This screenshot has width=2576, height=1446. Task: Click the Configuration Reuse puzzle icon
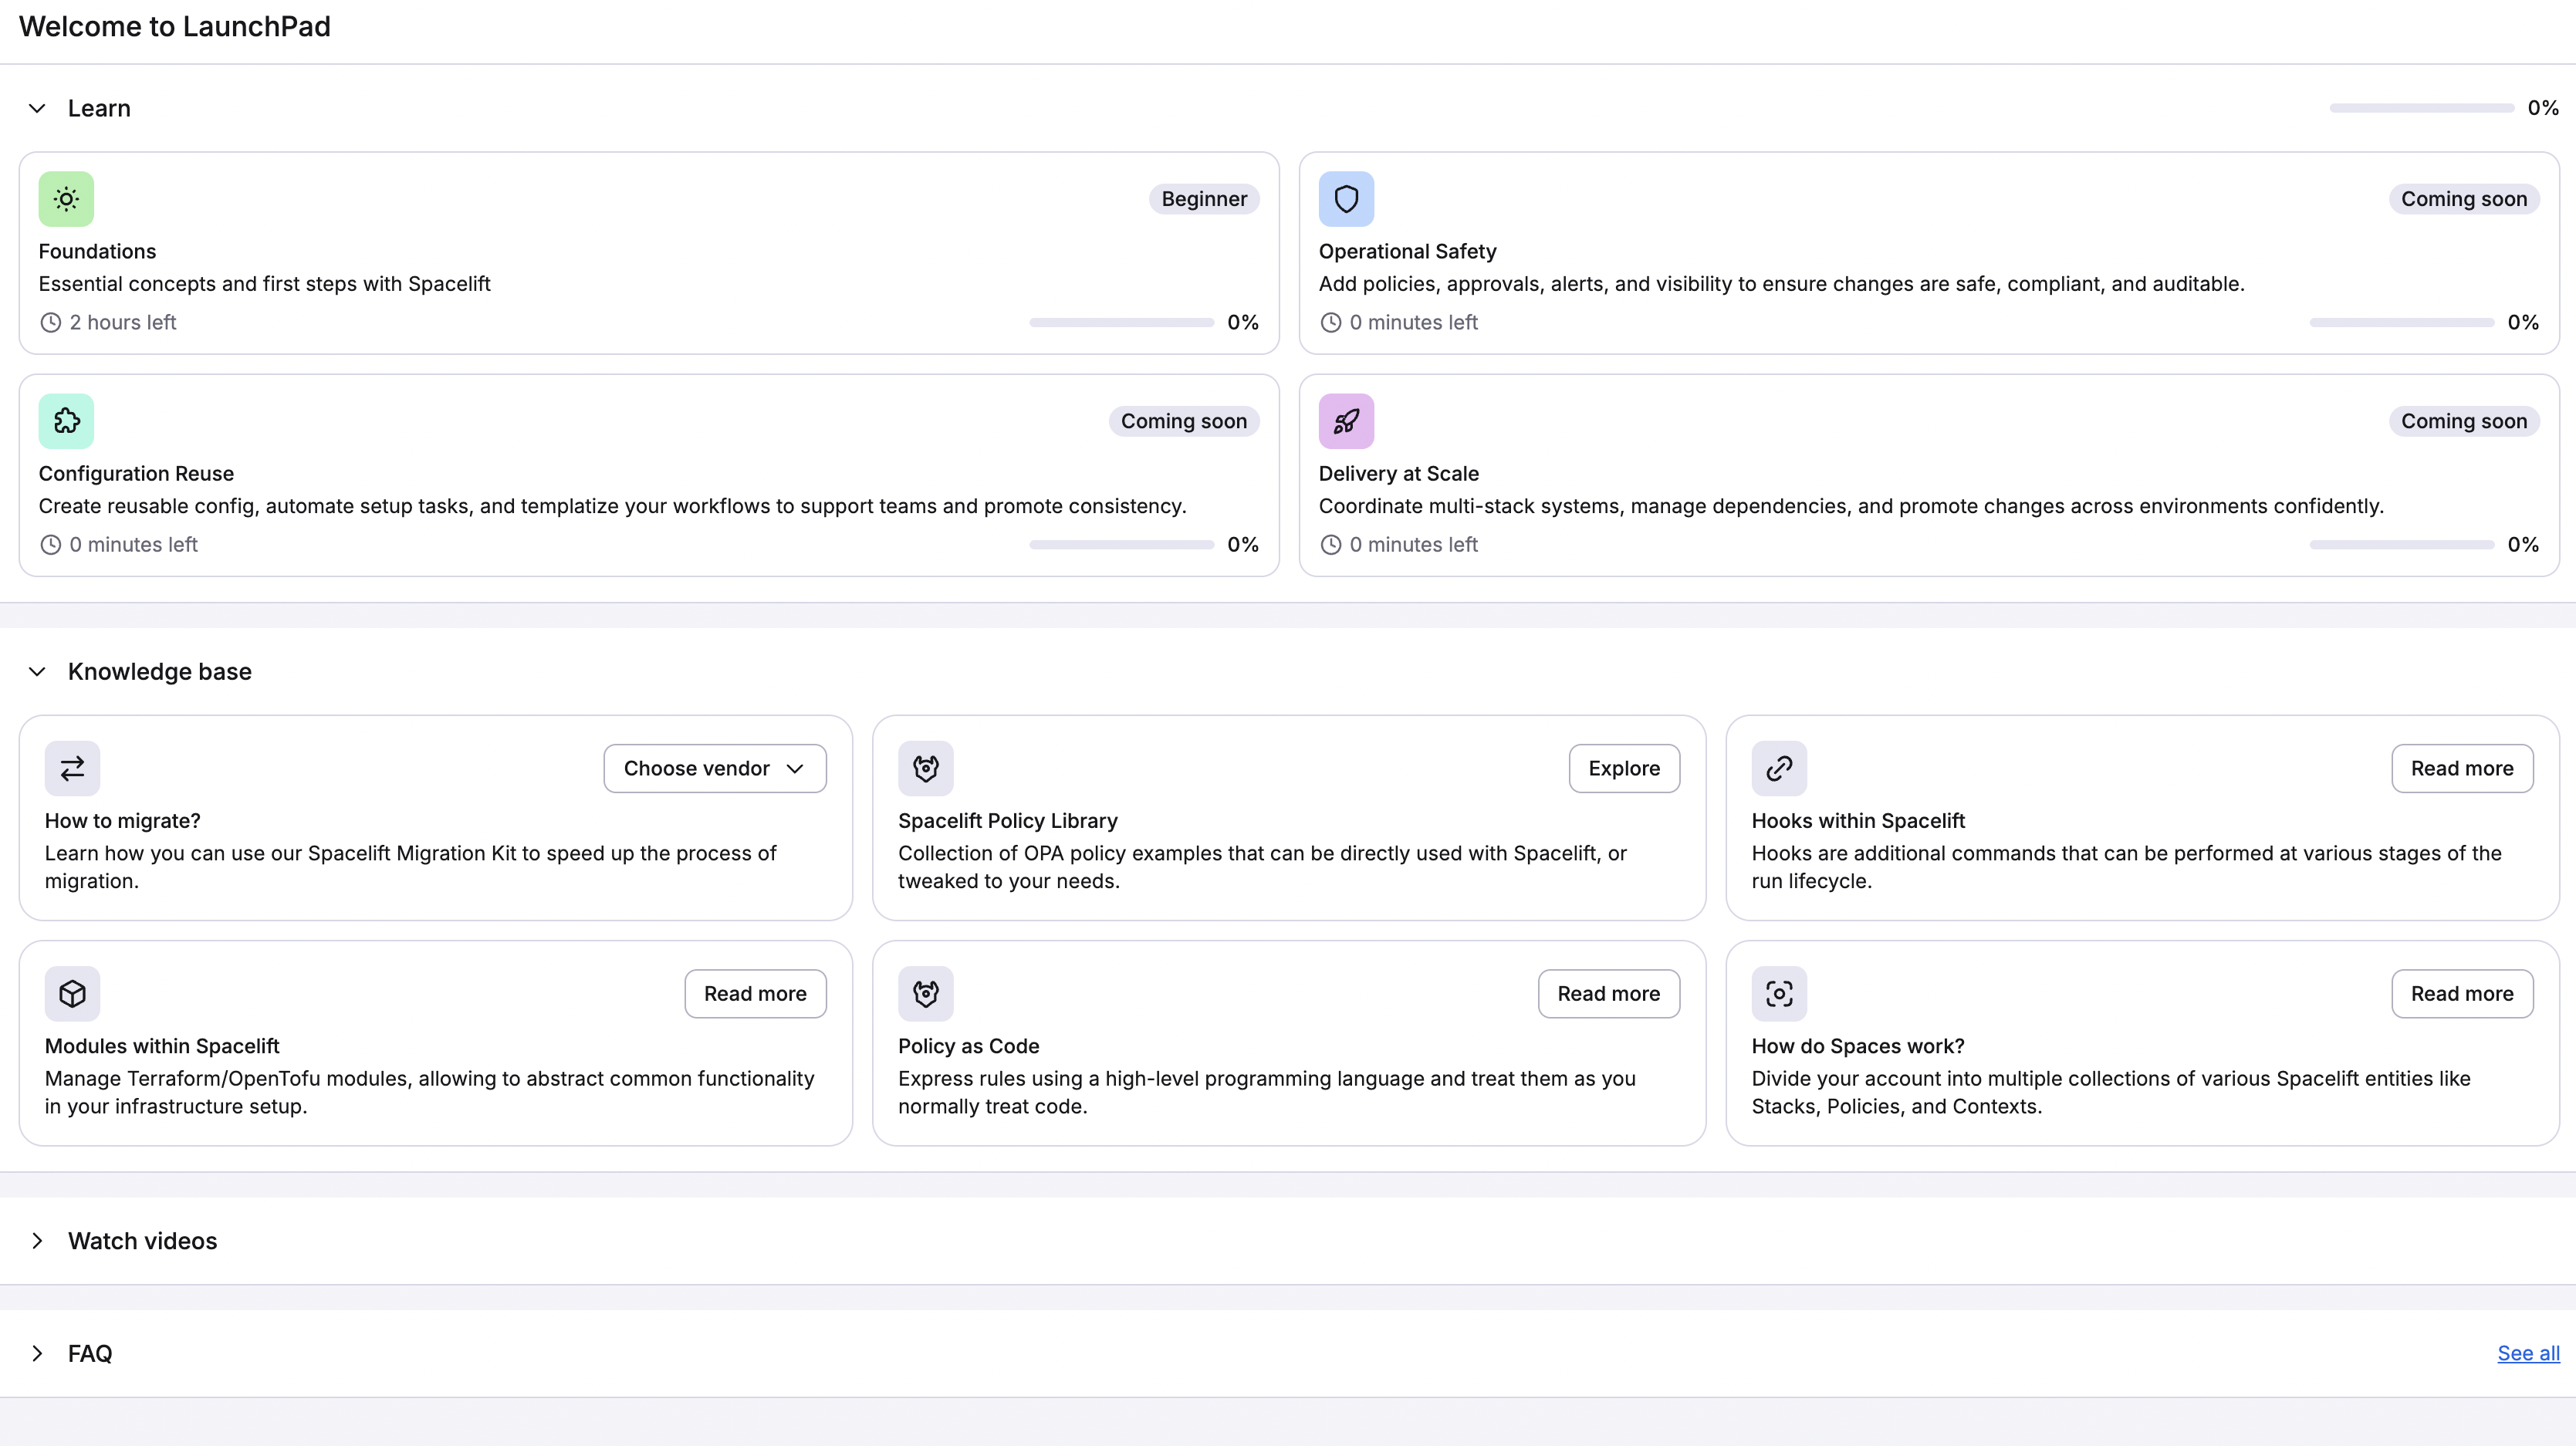pos(66,421)
